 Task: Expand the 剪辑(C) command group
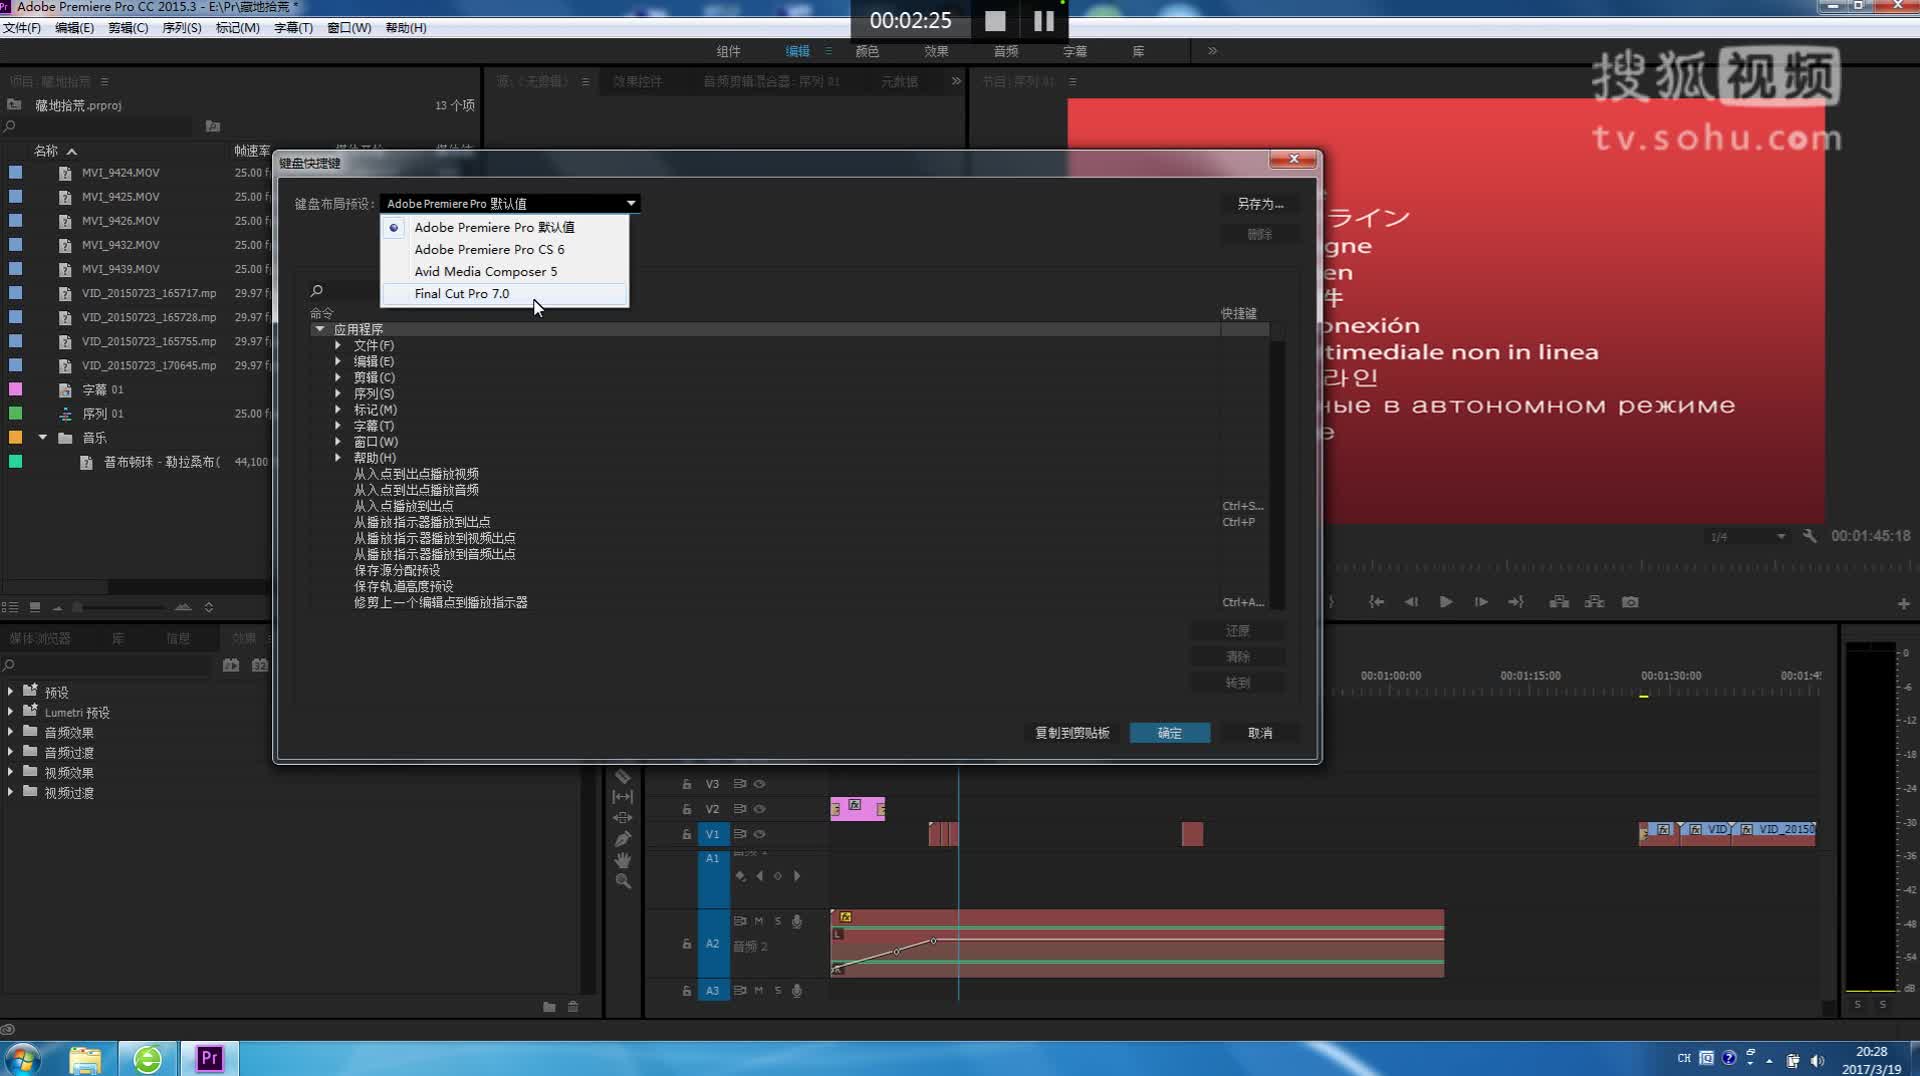[x=338, y=378]
